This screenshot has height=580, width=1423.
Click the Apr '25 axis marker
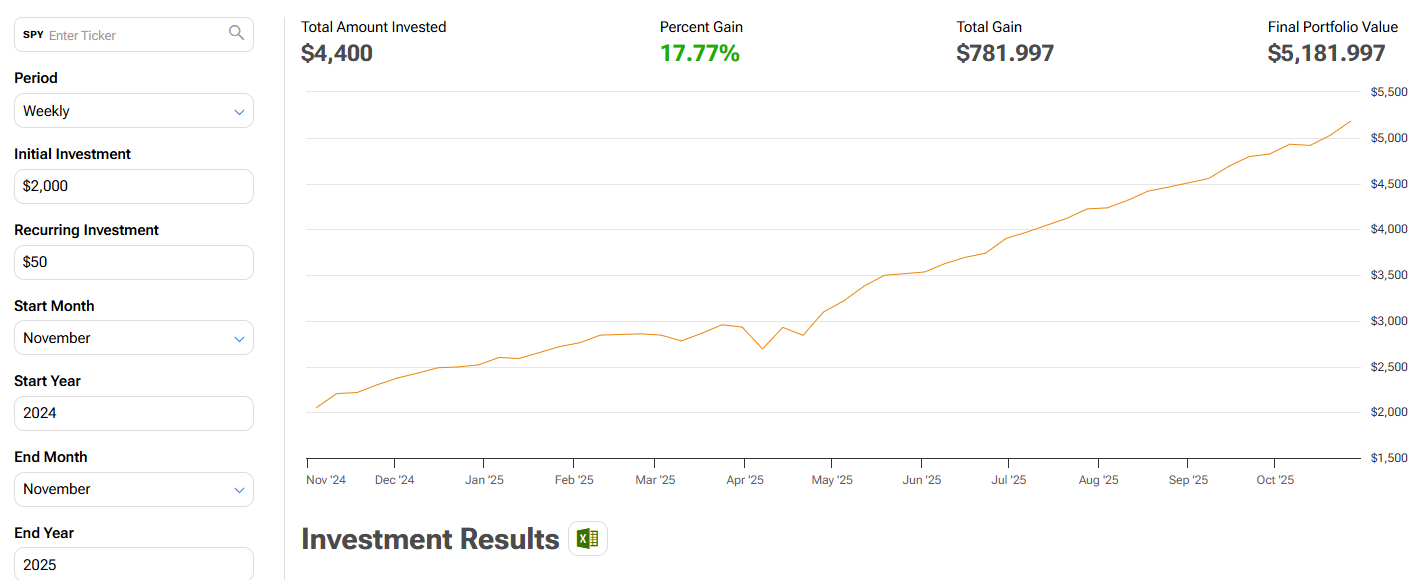tap(744, 480)
